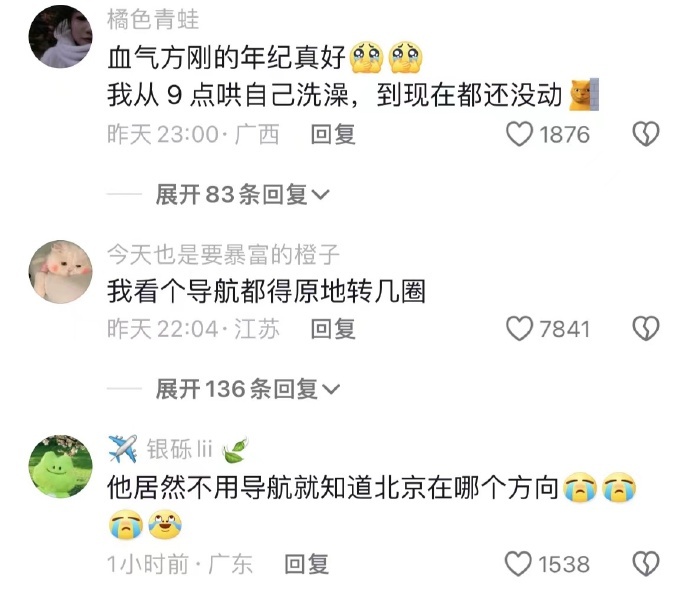The image size is (690, 602).
Task: Open the cat avatar of 今天也是要暴富的橙子
Action: (x=61, y=272)
